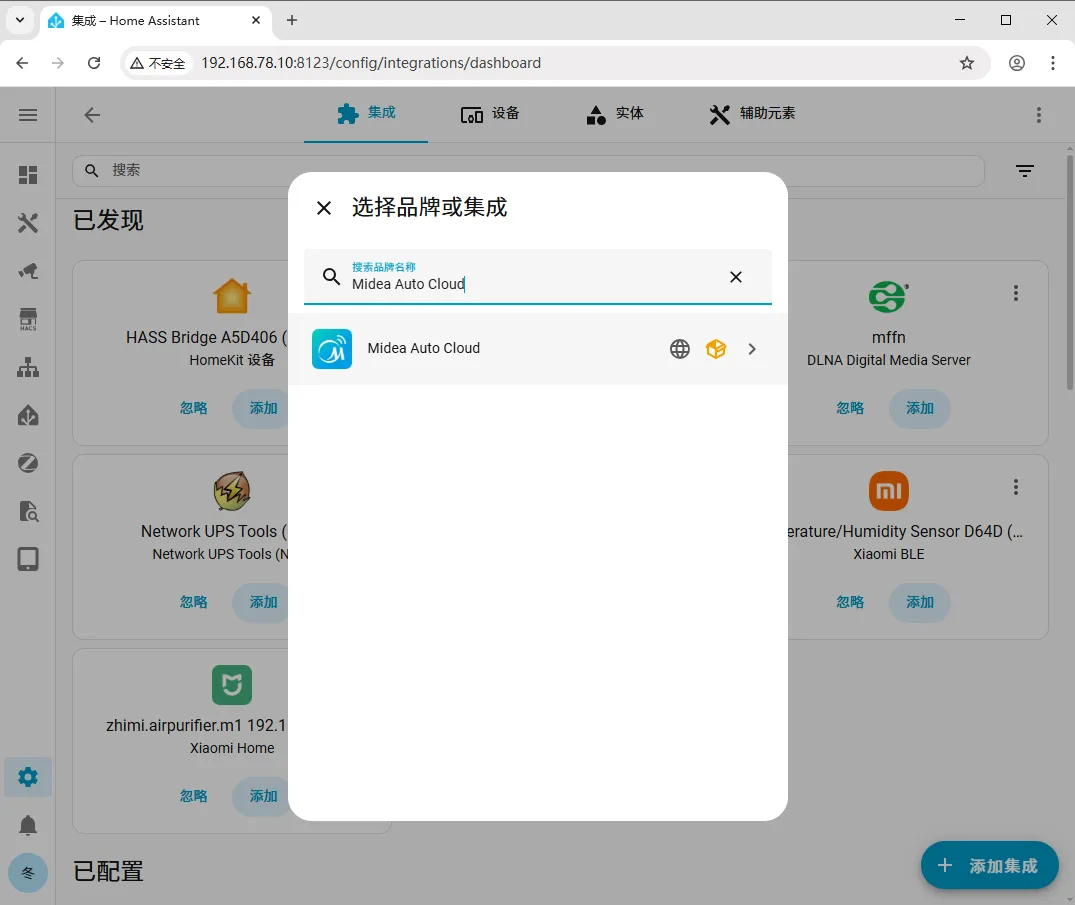Image resolution: width=1075 pixels, height=905 pixels.
Task: Ignore the Network UPS Tools discovery
Action: [x=193, y=602]
